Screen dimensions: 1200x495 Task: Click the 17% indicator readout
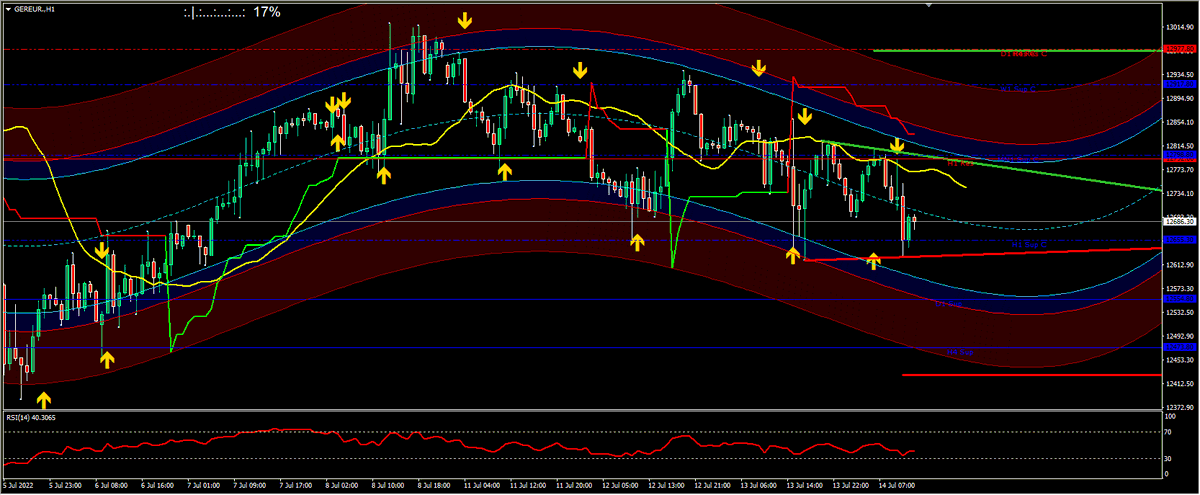coord(267,12)
